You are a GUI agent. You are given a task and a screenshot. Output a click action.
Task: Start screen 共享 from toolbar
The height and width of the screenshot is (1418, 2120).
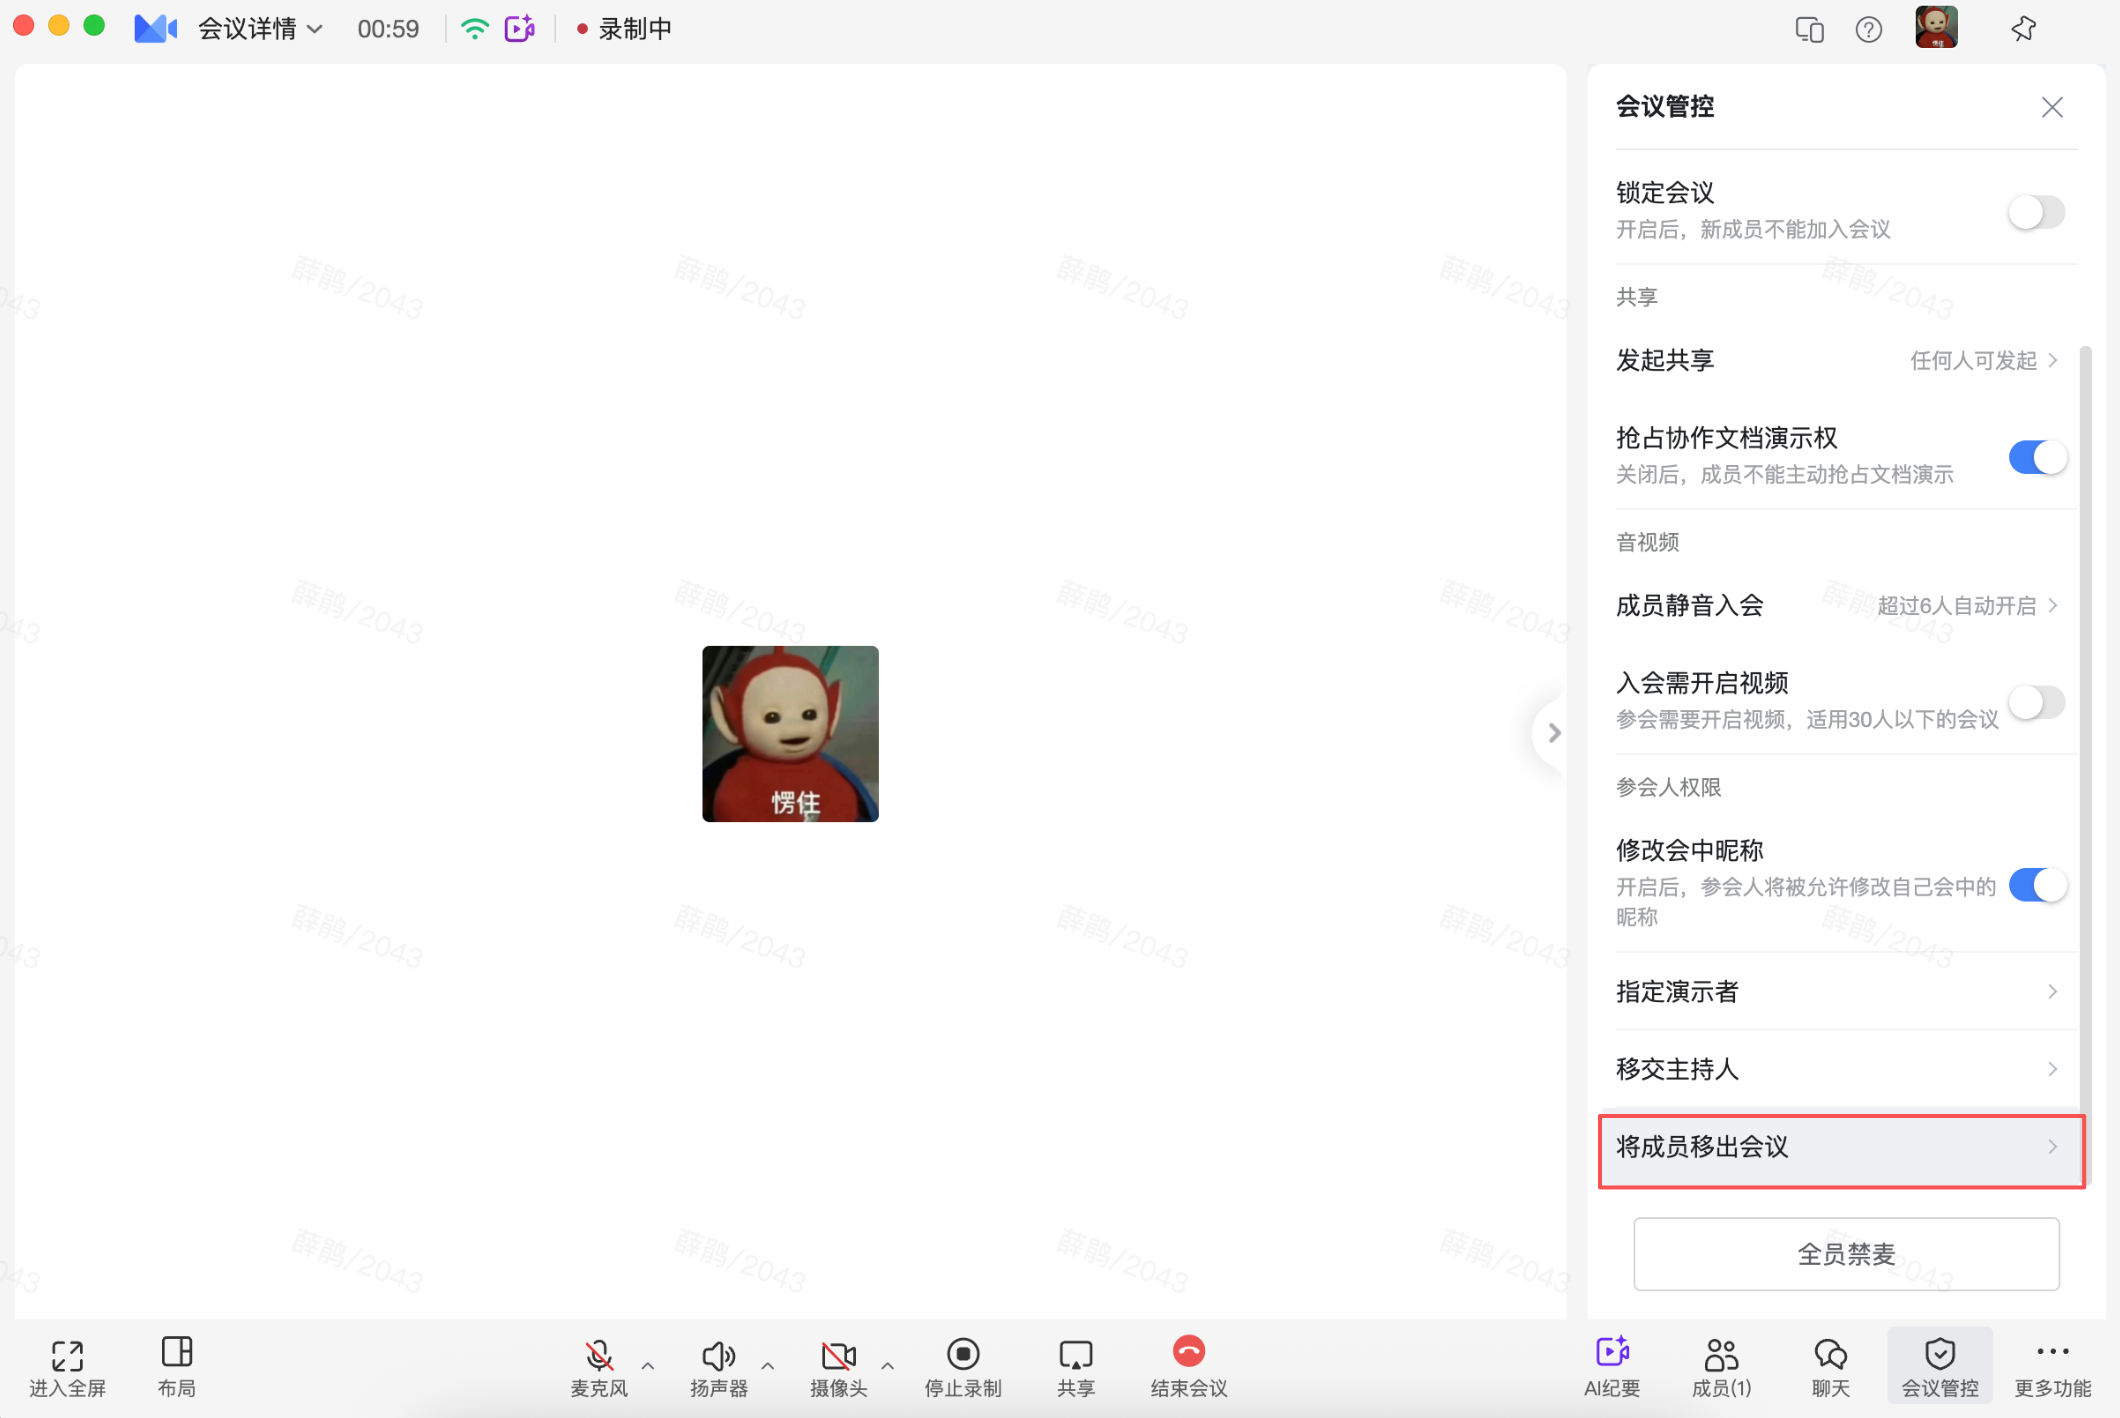pyautogui.click(x=1076, y=1367)
